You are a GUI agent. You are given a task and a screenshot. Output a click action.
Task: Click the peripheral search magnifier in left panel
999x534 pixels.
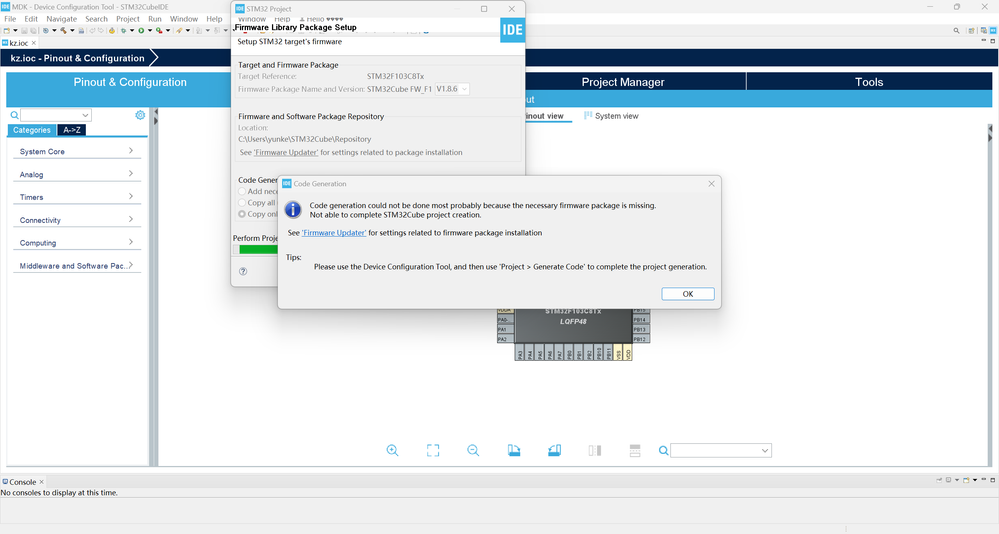coord(14,115)
